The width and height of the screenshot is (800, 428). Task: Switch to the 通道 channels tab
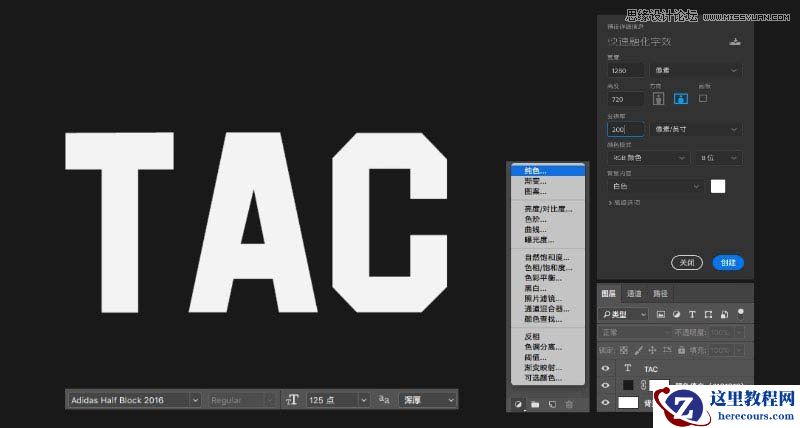point(634,293)
